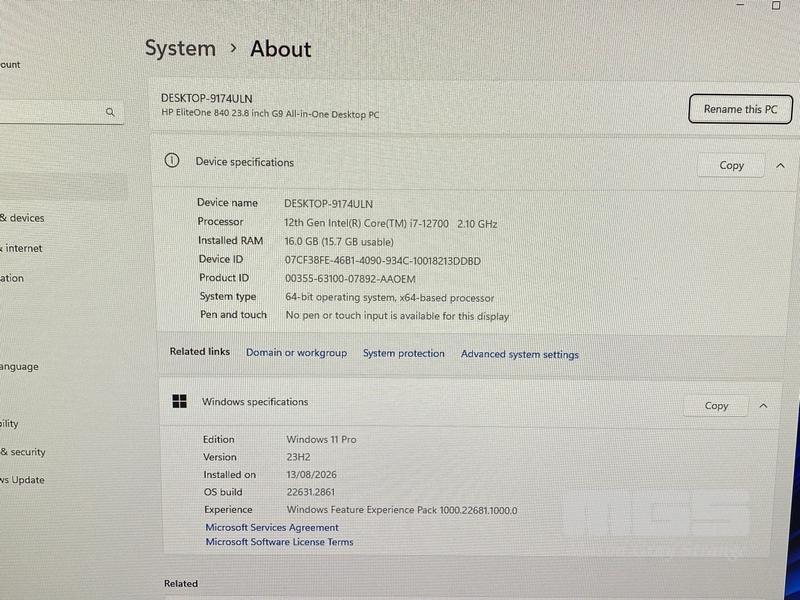Open the '& devices' sidebar item
The image size is (800, 600).
coord(22,218)
